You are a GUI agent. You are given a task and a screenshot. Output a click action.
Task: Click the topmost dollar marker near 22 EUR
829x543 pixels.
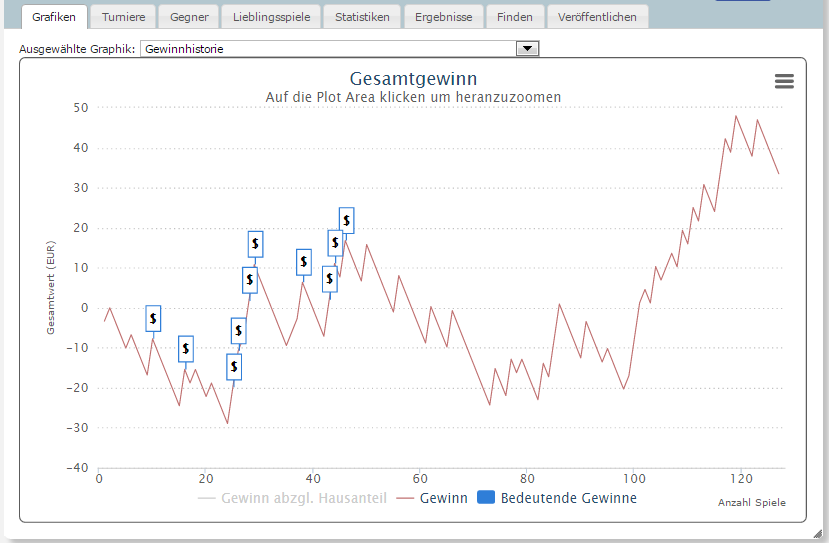point(346,220)
